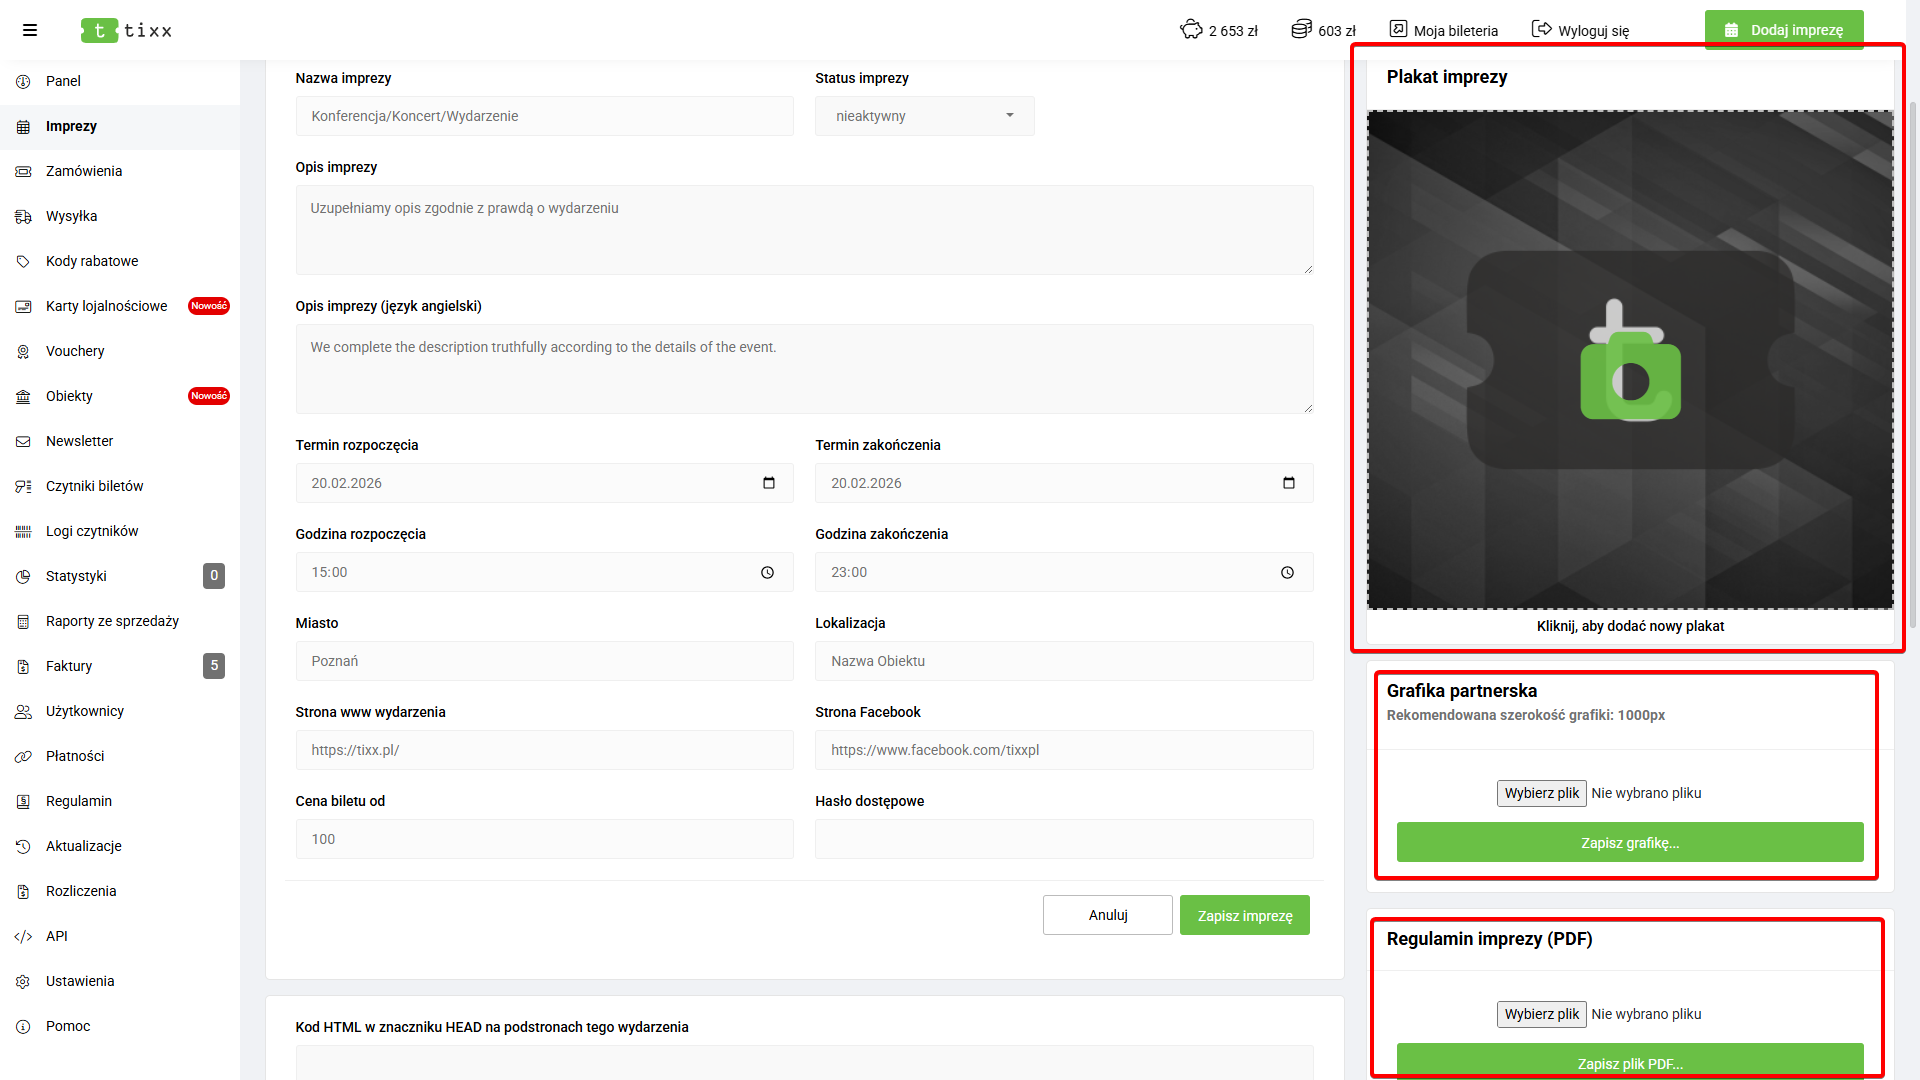
Task: Open clock picker for Godzina zakończenia
Action: pyautogui.click(x=1287, y=573)
